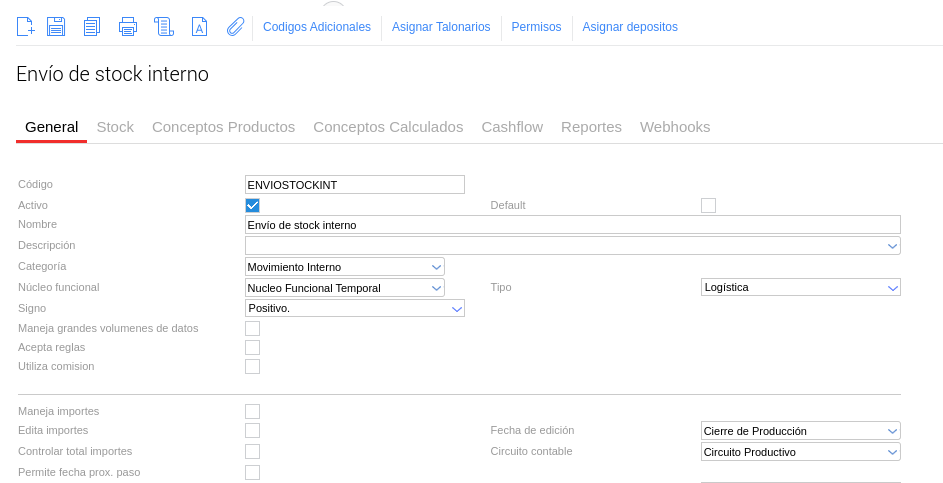The width and height of the screenshot is (943, 483).
Task: Click the Codigos Adicionales link
Action: click(x=317, y=27)
